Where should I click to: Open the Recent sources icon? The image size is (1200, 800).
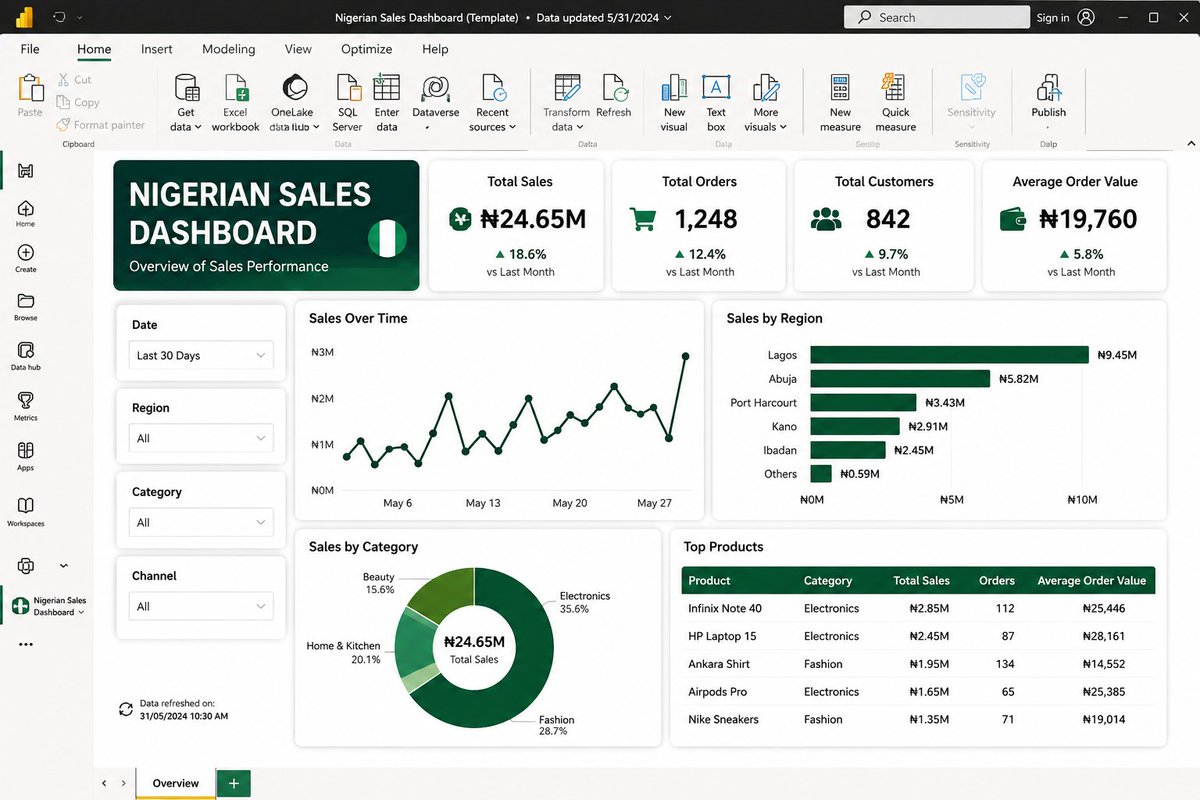[x=492, y=88]
